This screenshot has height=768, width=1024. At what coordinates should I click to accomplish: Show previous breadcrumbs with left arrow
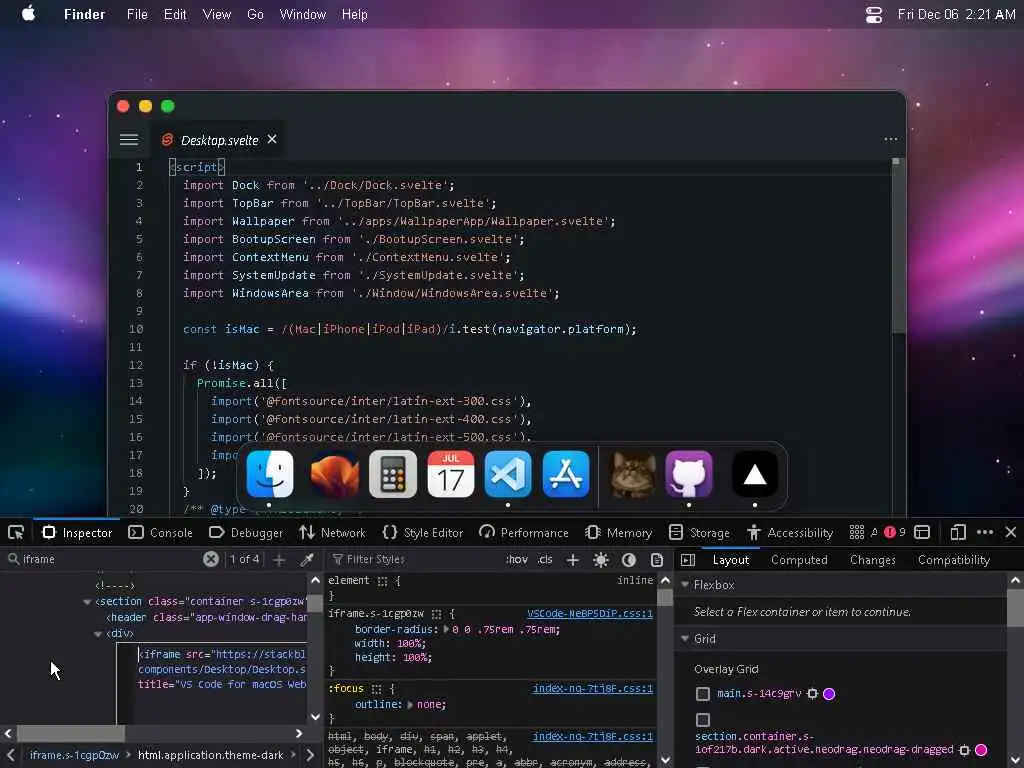click(x=10, y=755)
